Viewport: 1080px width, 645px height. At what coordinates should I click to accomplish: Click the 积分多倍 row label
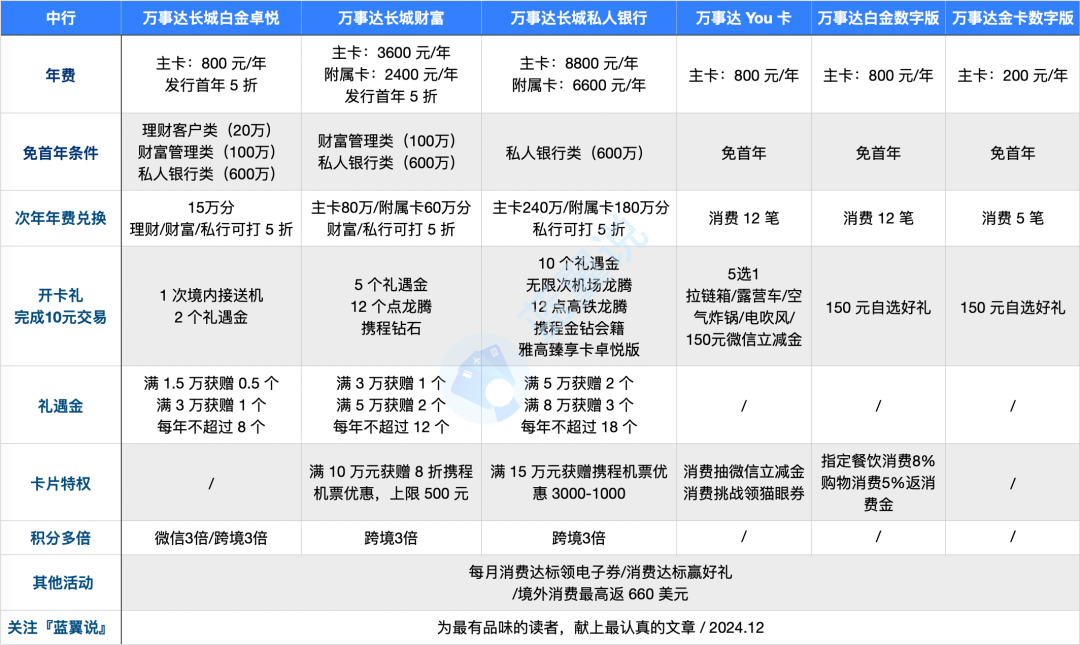(60, 537)
